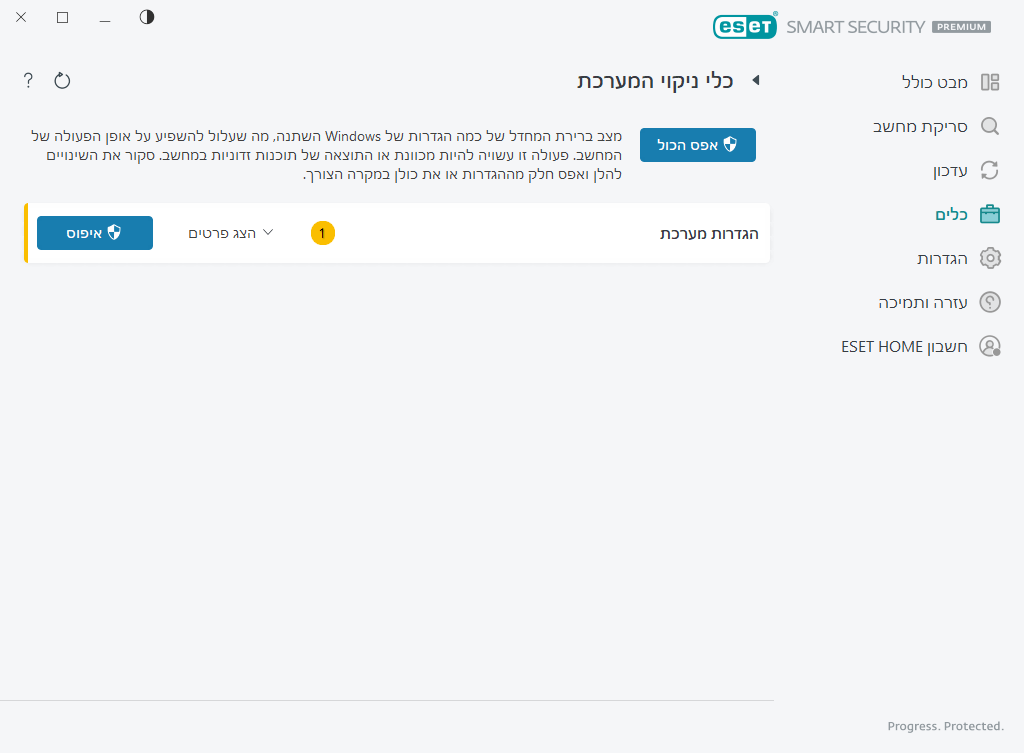Click the ESET Smart Security Premium logo
Image resolution: width=1024 pixels, height=753 pixels.
[851, 27]
